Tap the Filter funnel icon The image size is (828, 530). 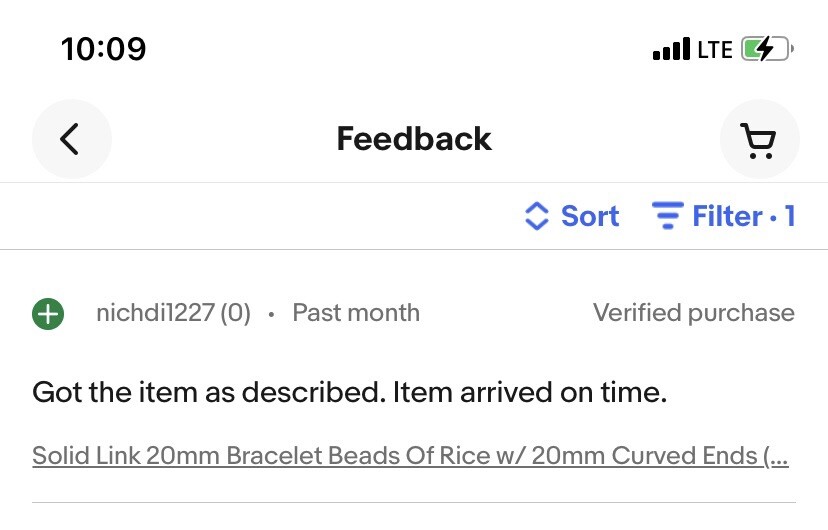[x=667, y=215]
